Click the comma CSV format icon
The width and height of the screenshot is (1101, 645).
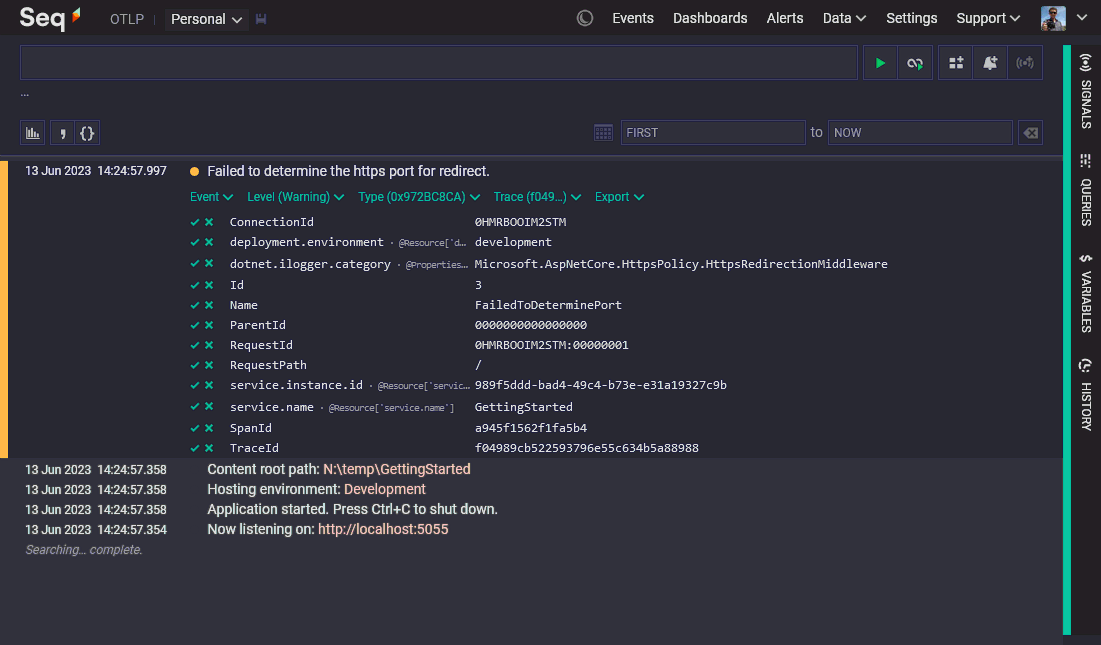pos(62,133)
